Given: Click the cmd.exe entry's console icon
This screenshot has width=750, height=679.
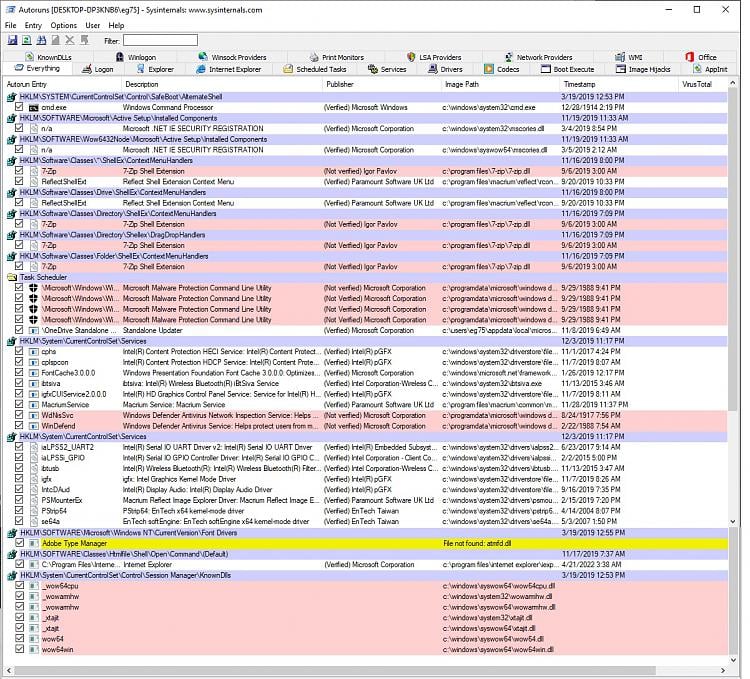Looking at the screenshot, I should click(x=33, y=108).
